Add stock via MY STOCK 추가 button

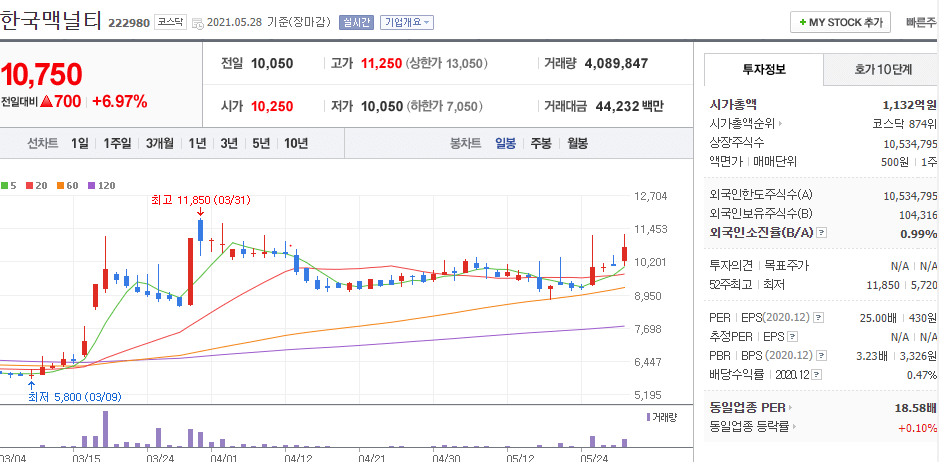[840, 23]
